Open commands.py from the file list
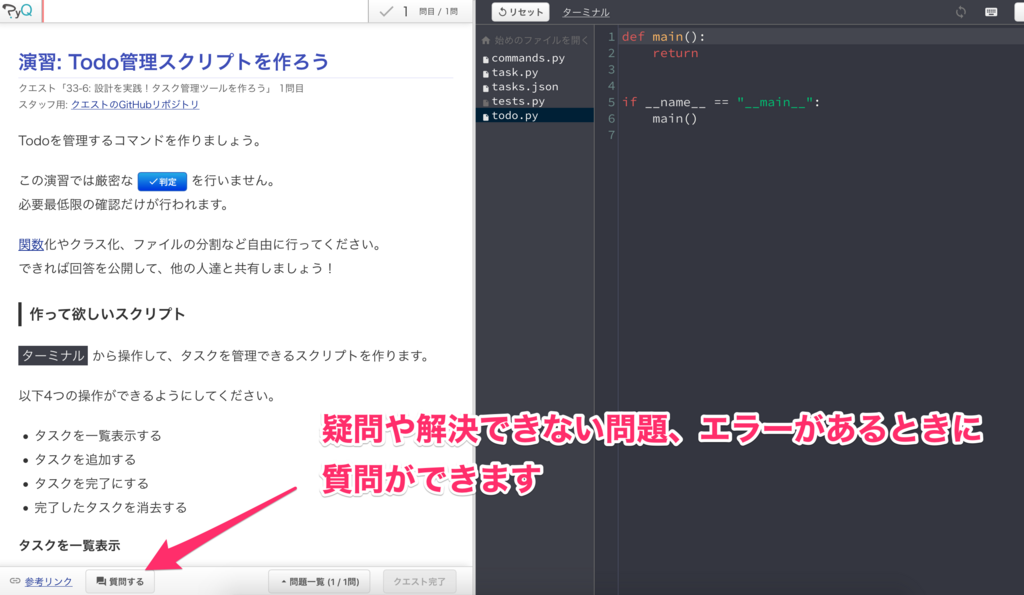The image size is (1024, 595). click(529, 57)
